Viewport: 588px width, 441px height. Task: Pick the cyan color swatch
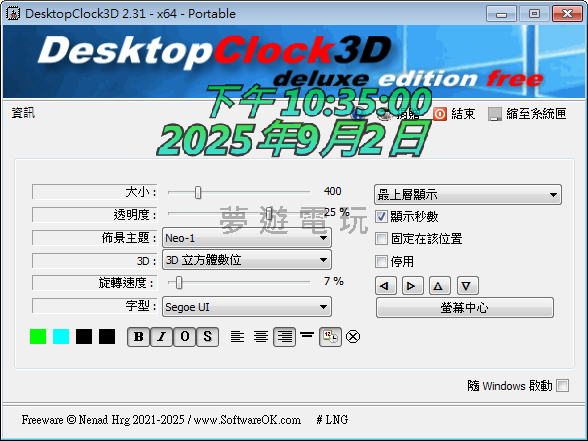click(x=61, y=336)
